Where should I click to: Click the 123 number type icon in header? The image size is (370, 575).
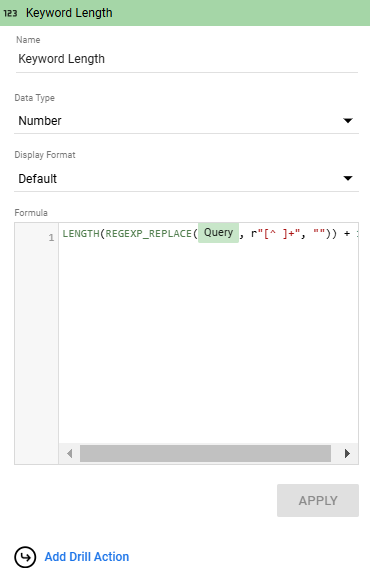click(10, 13)
